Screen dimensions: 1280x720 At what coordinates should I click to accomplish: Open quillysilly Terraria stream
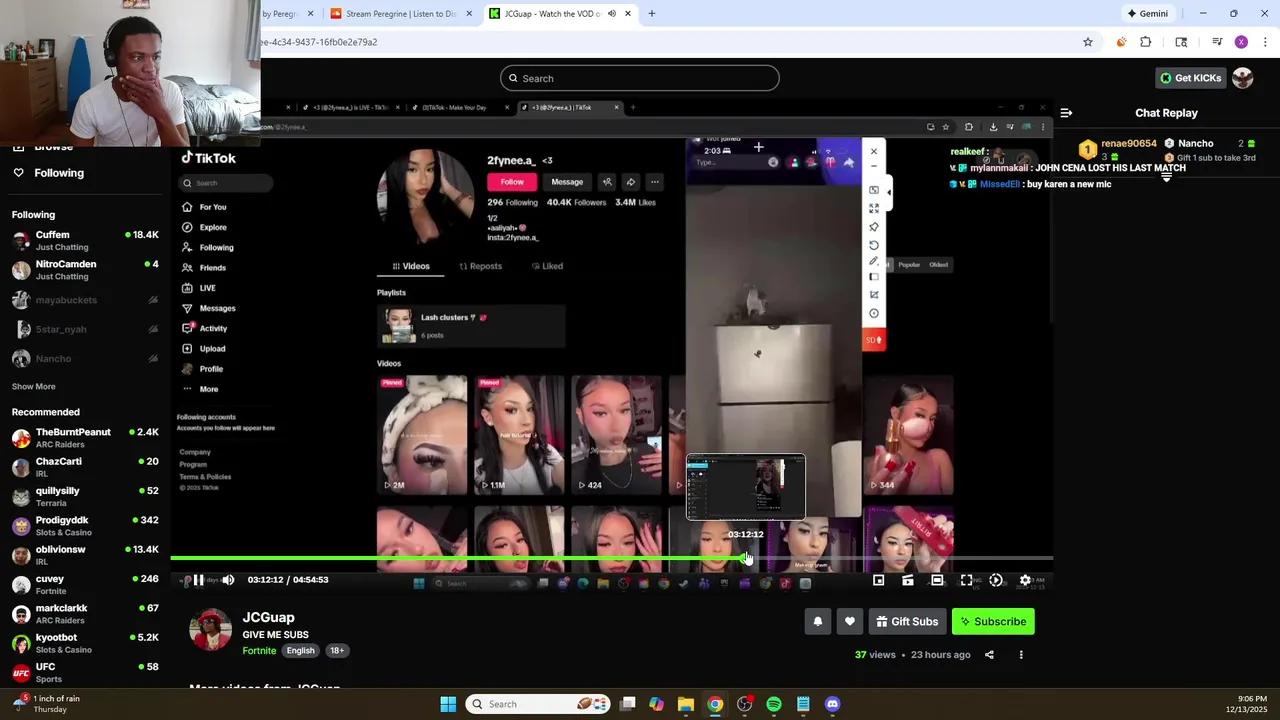click(x=85, y=497)
